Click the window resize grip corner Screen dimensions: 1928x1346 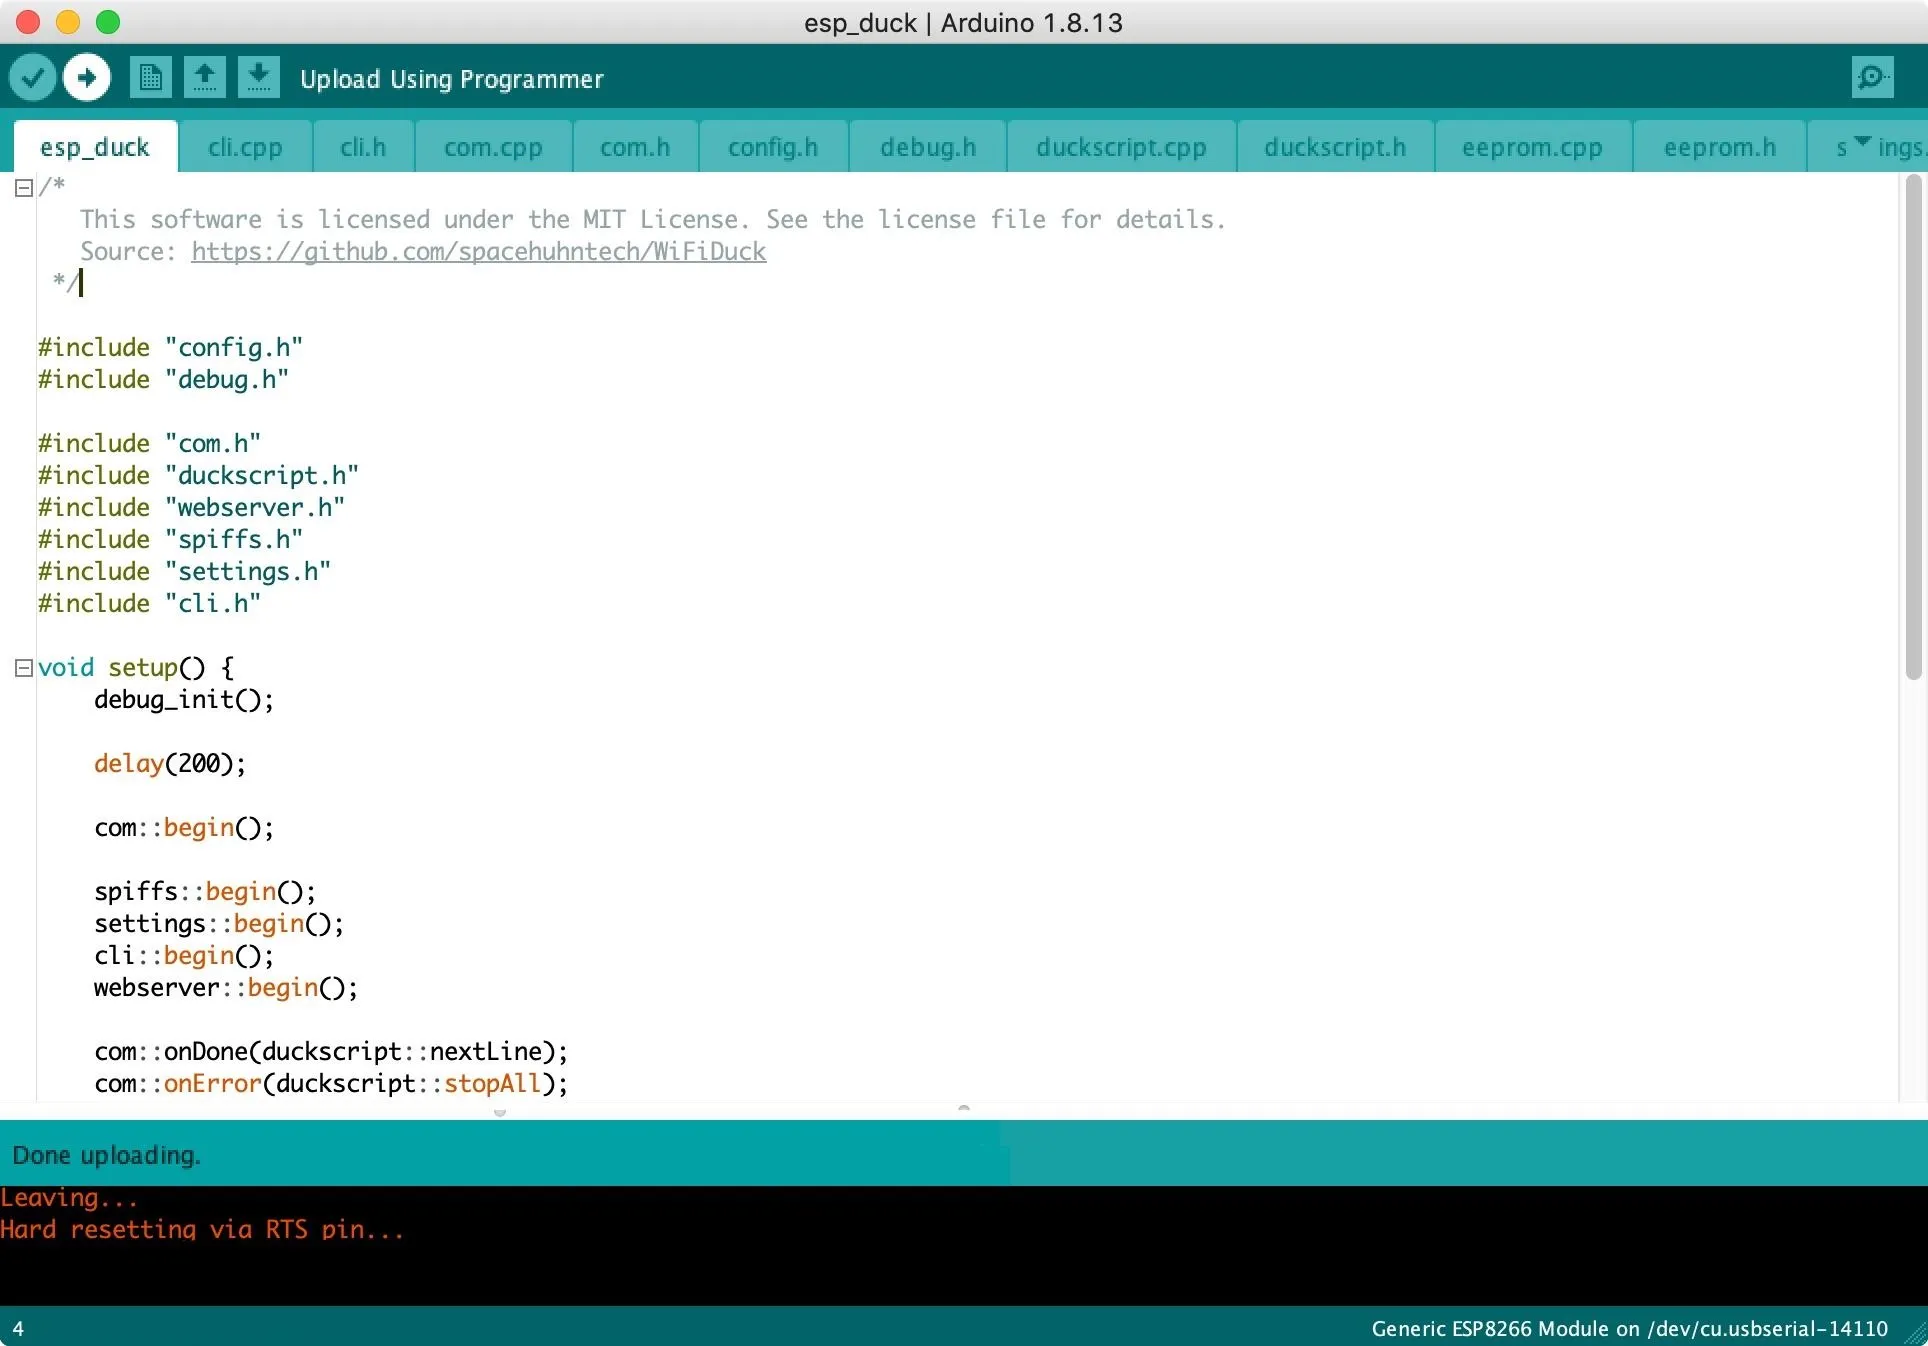pyautogui.click(x=1915, y=1334)
